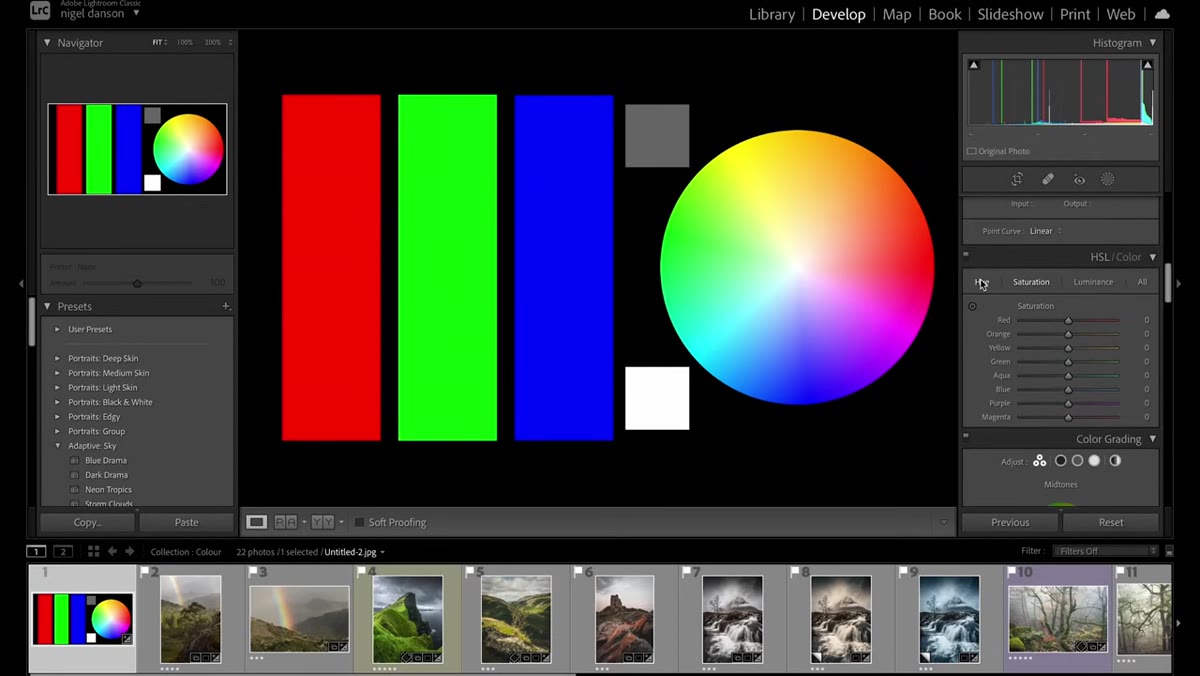The image size is (1200, 676).
Task: Adjust the Magenta saturation slider
Action: point(1068,417)
